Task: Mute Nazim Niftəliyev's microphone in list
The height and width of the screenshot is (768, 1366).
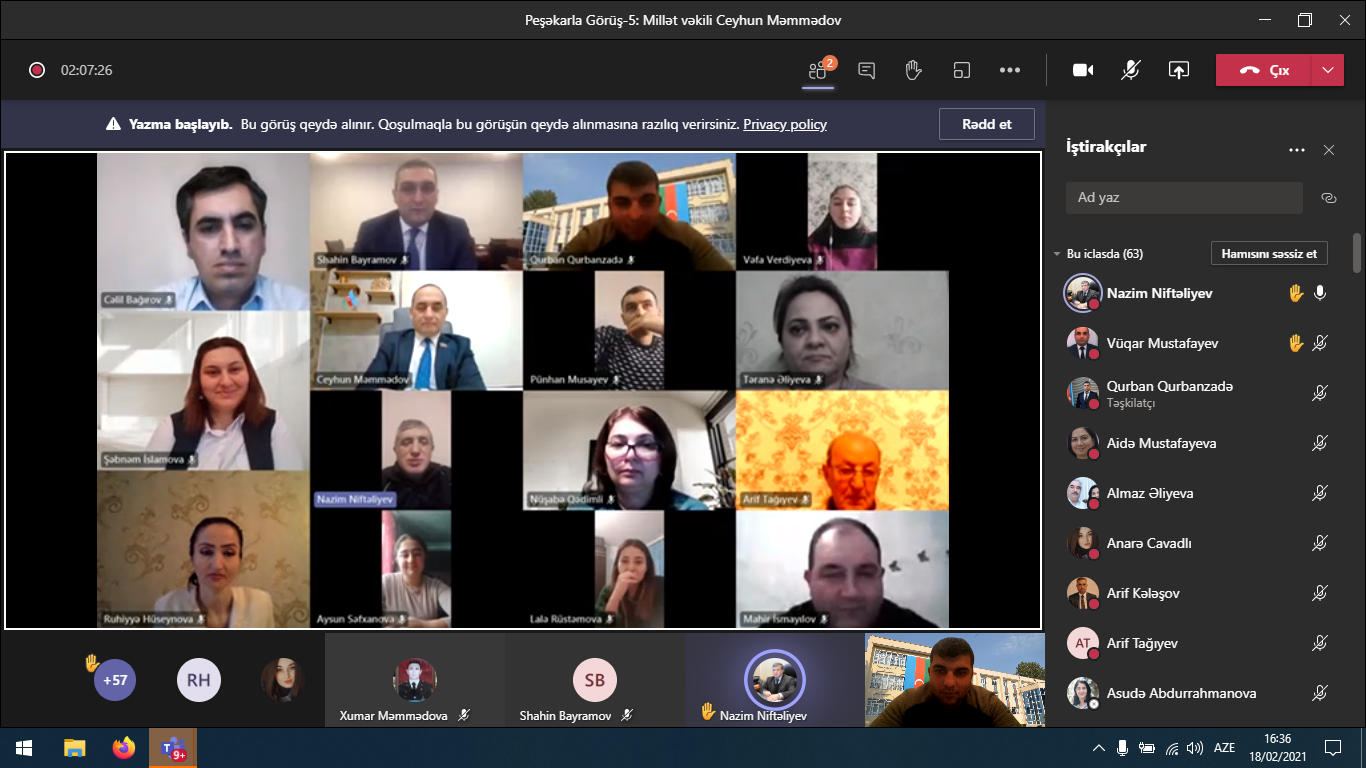Action: point(1320,293)
